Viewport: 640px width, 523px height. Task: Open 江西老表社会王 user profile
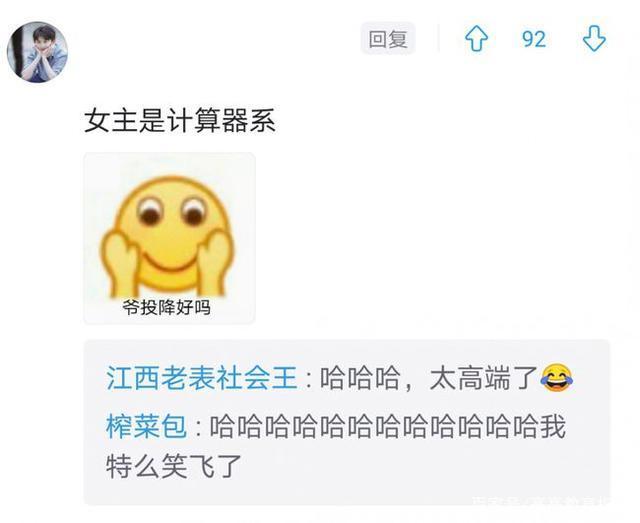coord(202,378)
